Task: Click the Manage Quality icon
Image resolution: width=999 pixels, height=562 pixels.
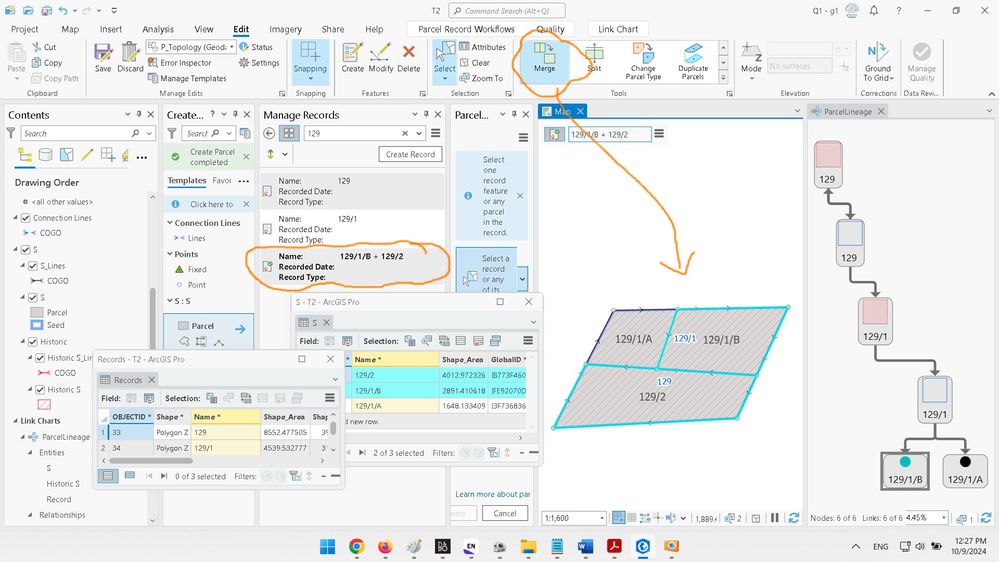Action: coord(921,62)
